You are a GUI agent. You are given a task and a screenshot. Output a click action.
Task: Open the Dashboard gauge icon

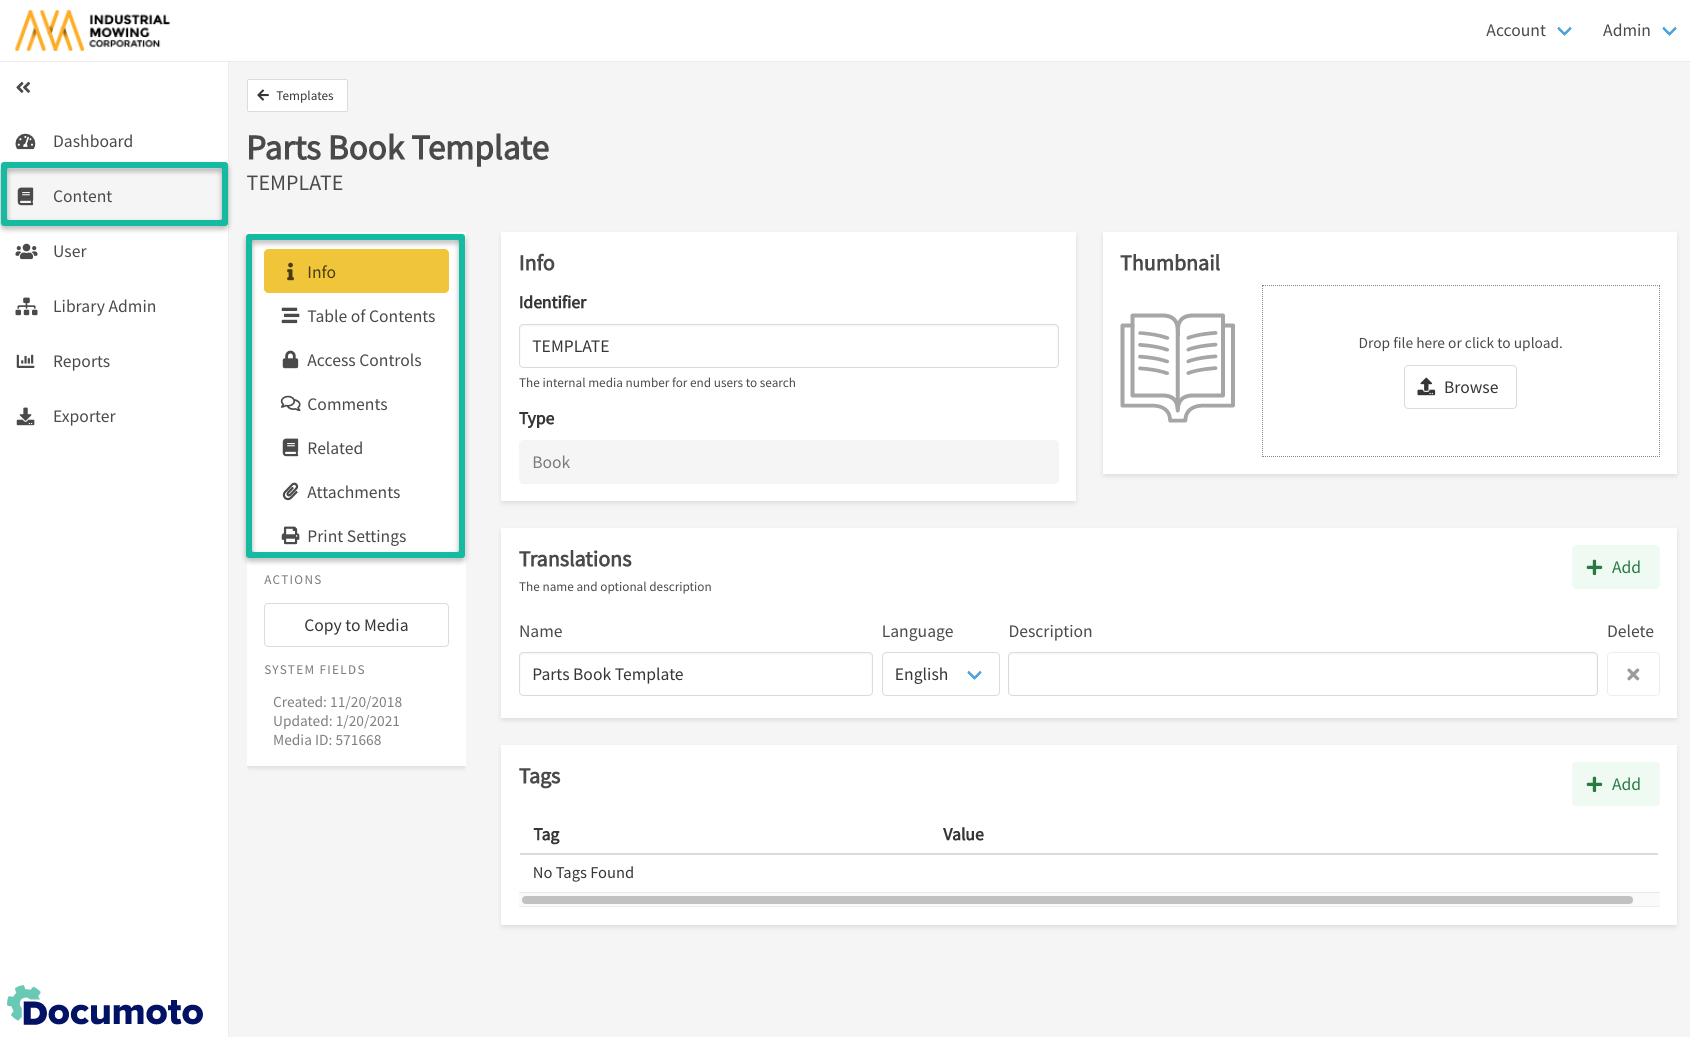26,142
